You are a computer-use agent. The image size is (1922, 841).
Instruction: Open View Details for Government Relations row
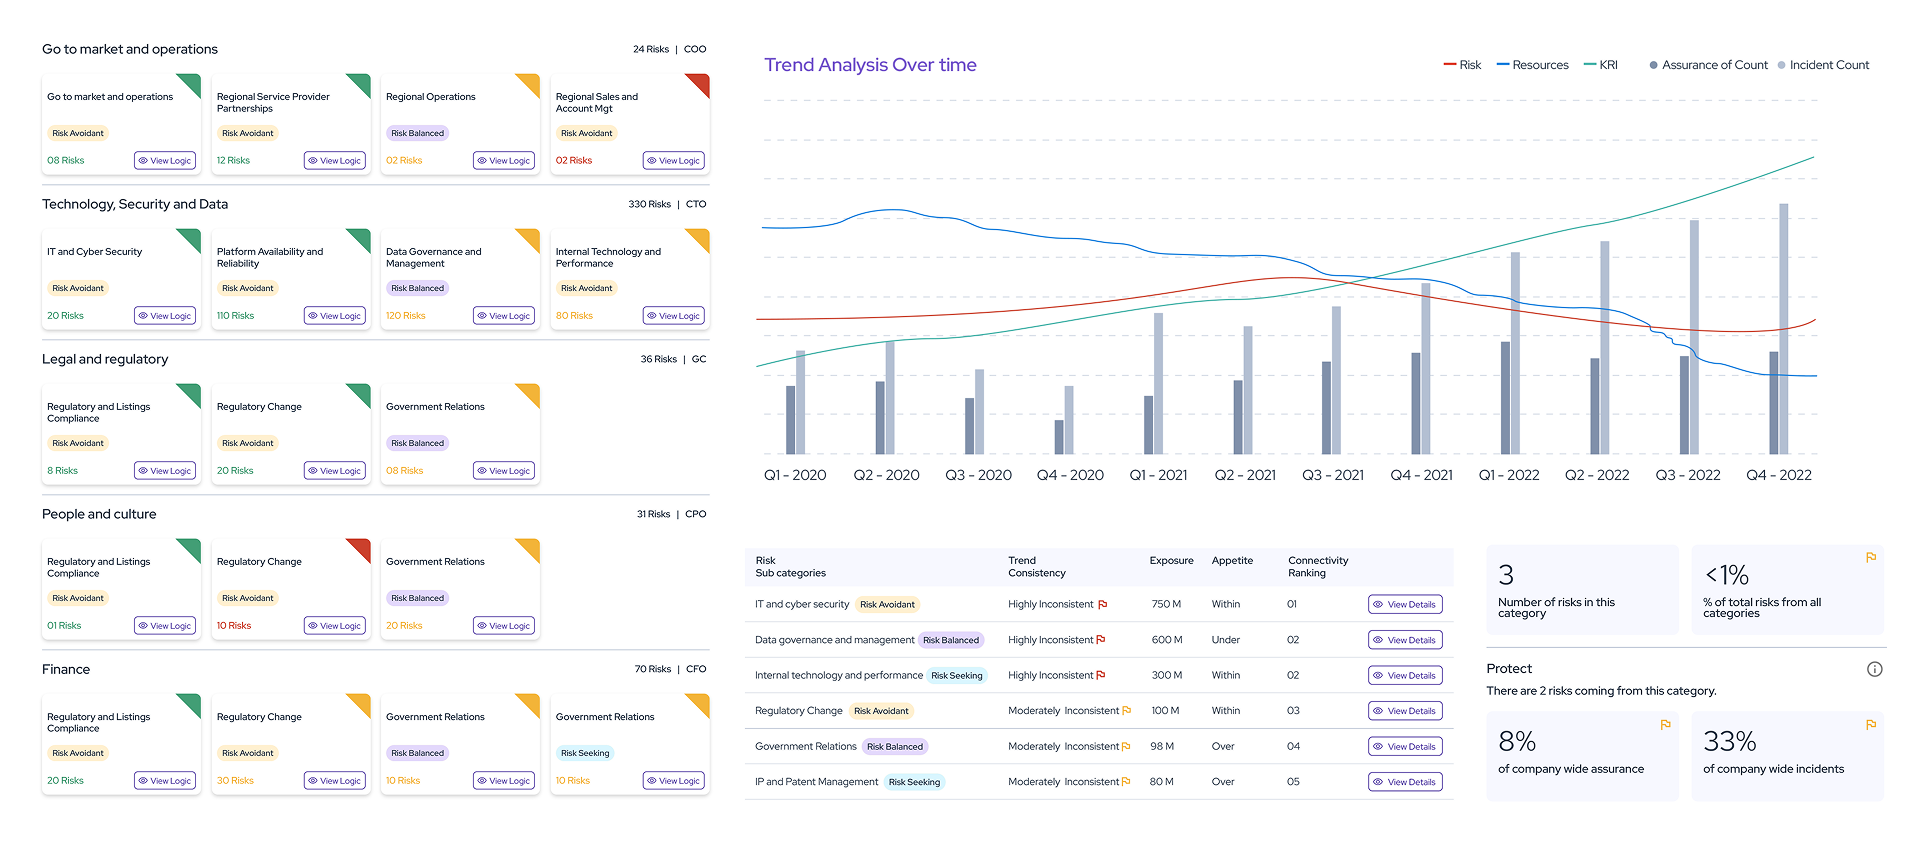pyautogui.click(x=1405, y=747)
